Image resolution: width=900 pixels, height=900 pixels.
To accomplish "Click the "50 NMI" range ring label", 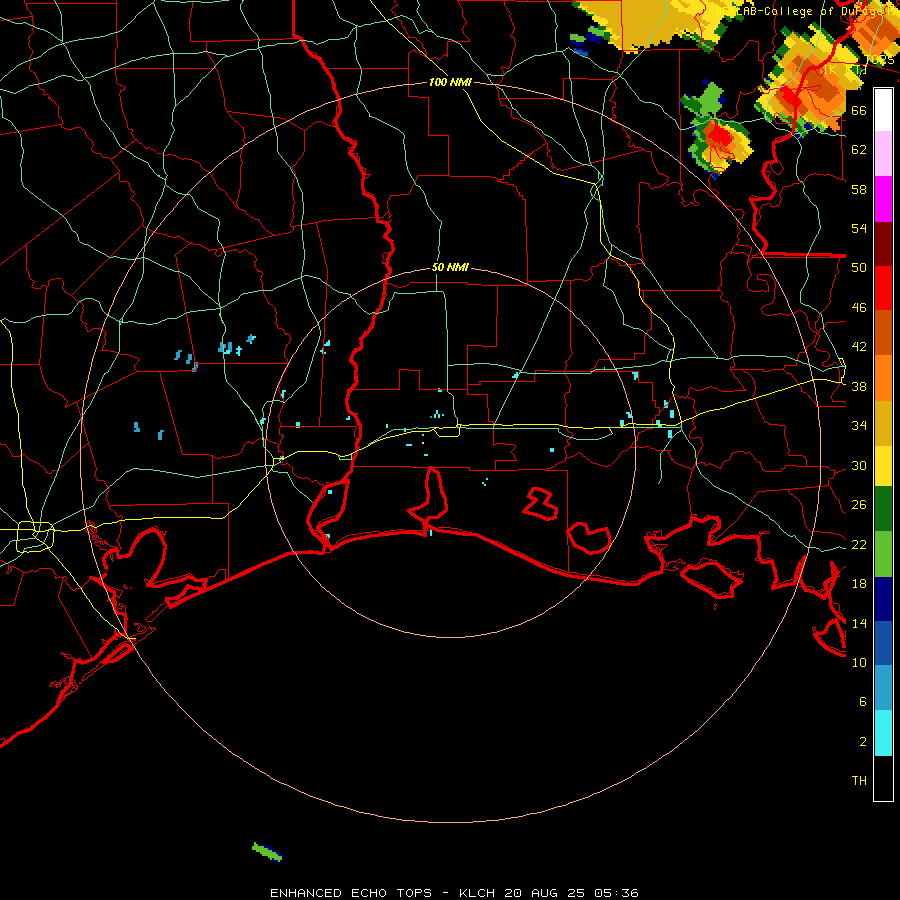I will 450,267.
